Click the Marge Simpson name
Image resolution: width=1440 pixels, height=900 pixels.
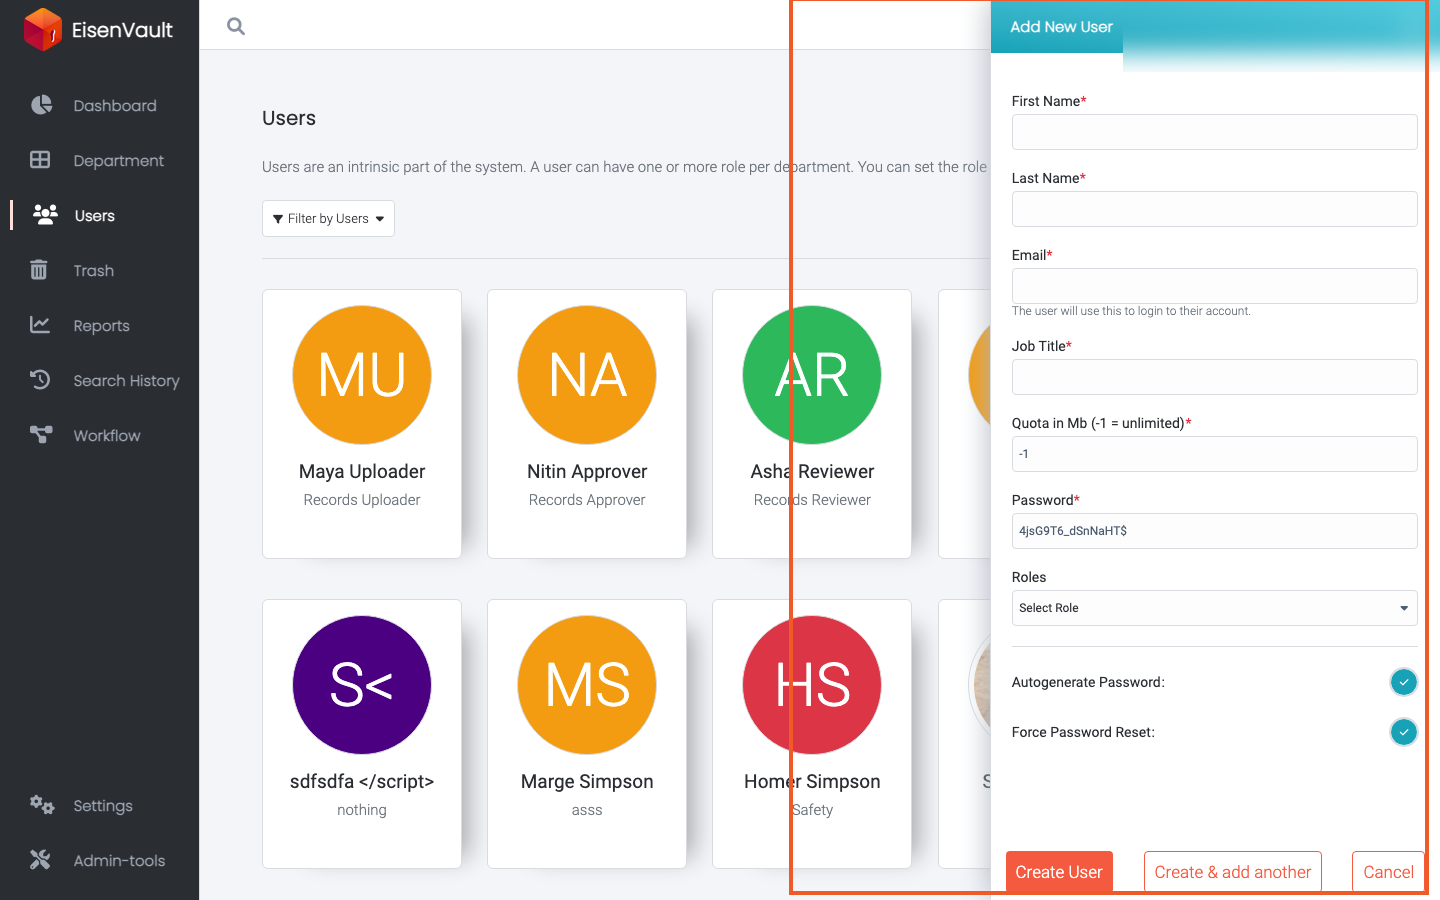[x=587, y=782]
